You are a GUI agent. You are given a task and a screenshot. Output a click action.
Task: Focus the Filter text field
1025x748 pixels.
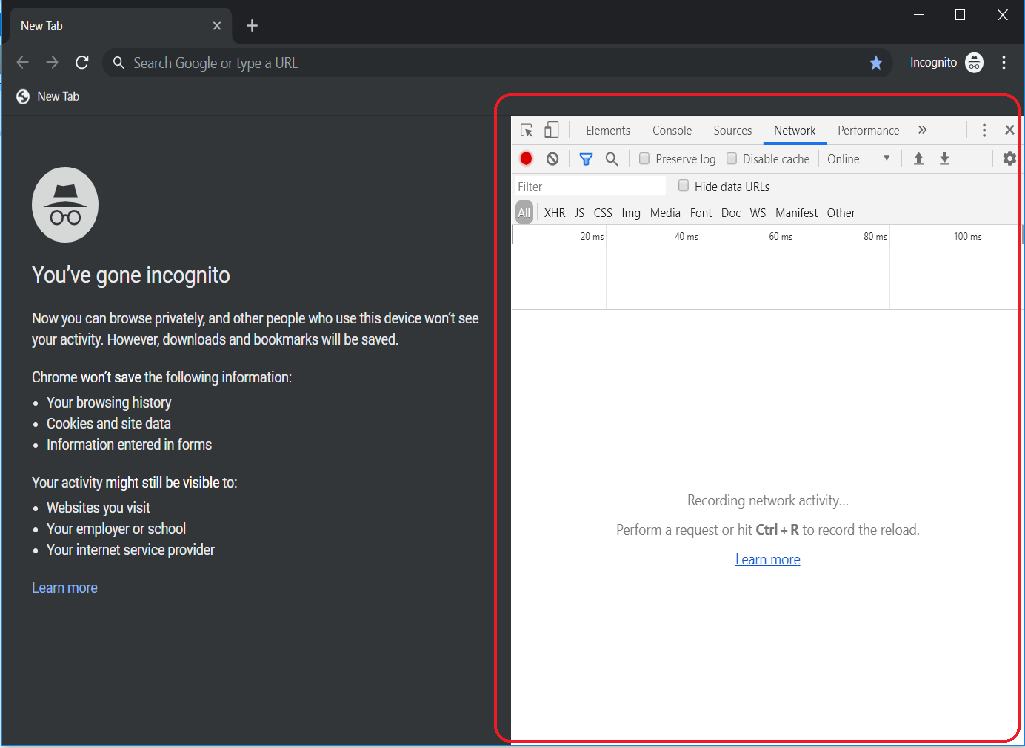click(x=590, y=186)
